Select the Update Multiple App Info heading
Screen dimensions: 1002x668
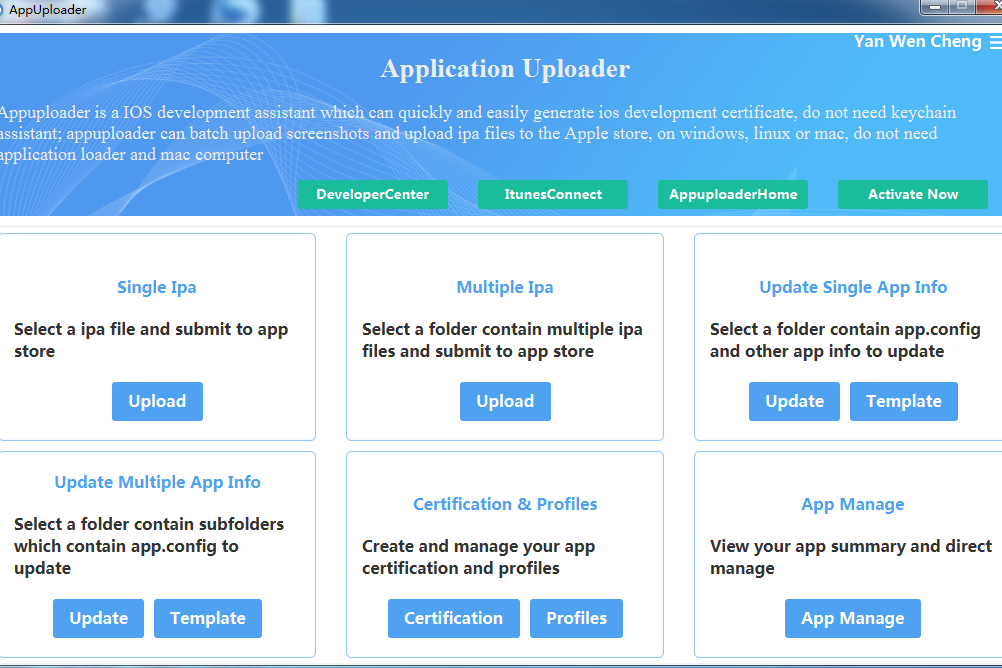point(157,483)
